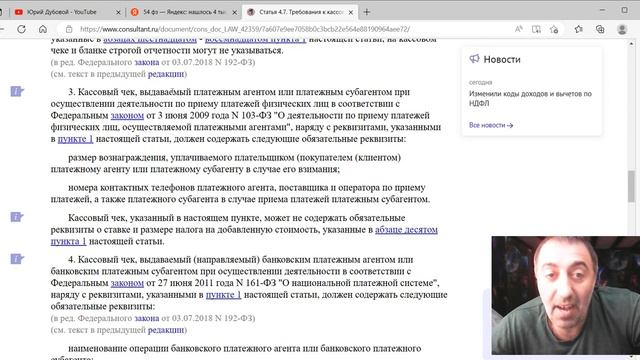Open the favorites list icon

tap(578, 29)
